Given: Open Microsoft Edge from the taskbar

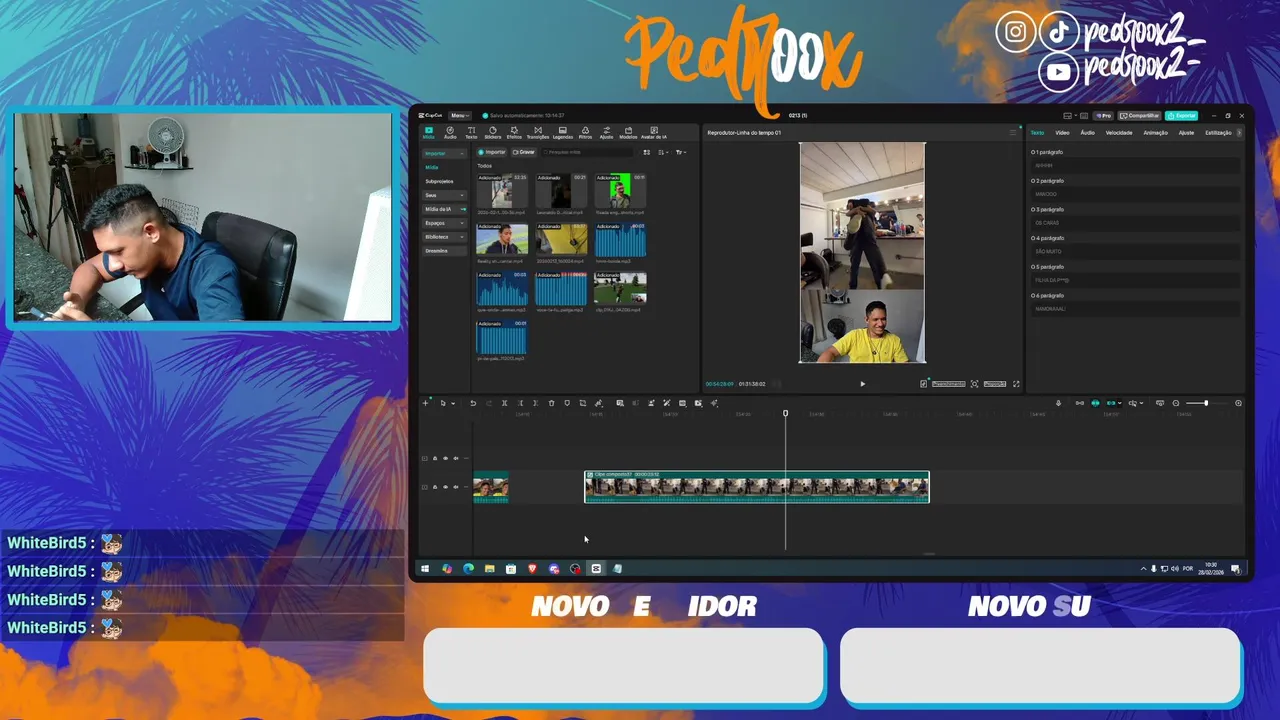Looking at the screenshot, I should pos(468,568).
